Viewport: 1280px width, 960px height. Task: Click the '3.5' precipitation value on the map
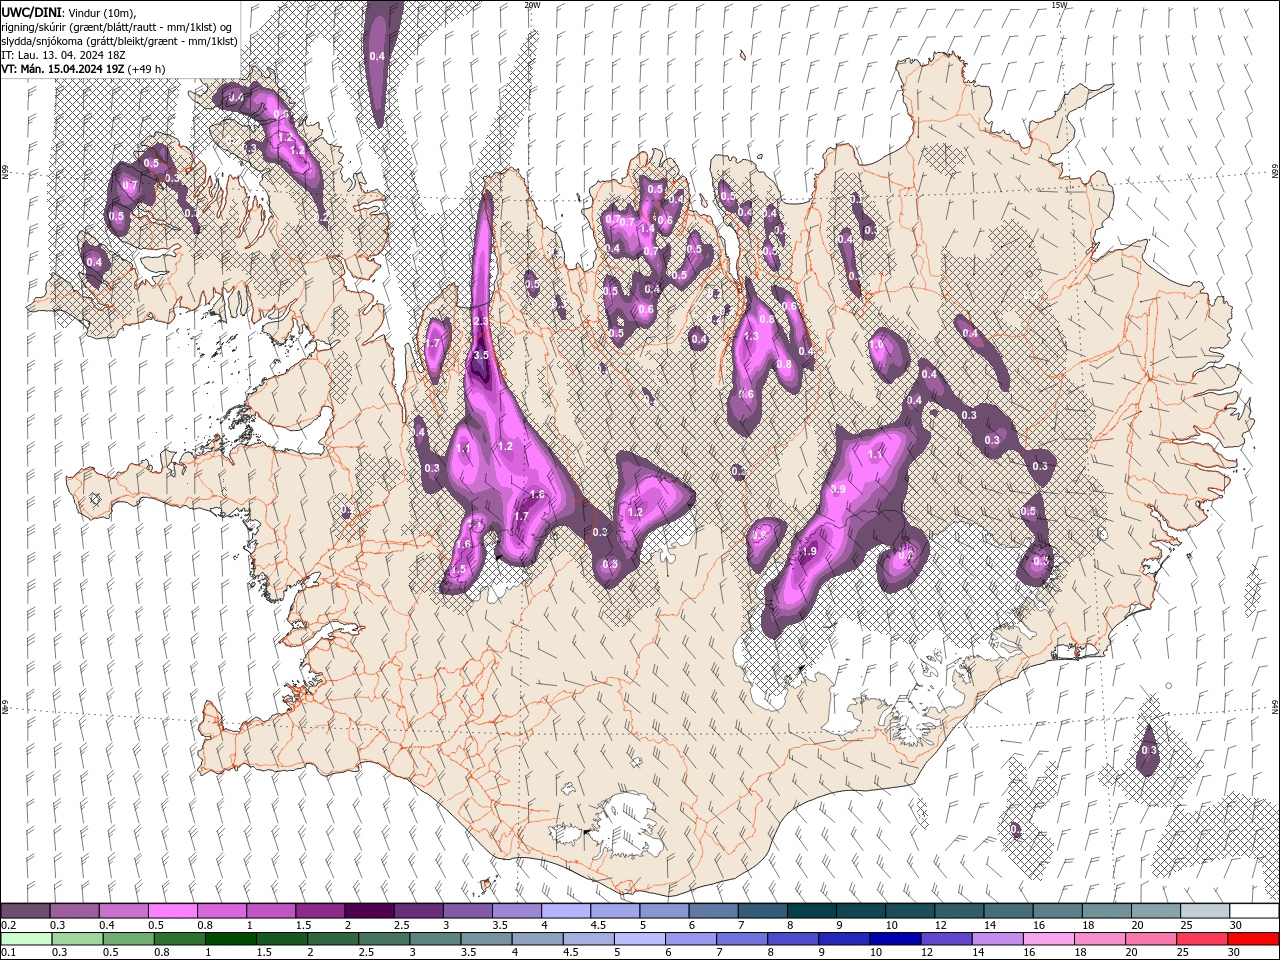click(481, 355)
